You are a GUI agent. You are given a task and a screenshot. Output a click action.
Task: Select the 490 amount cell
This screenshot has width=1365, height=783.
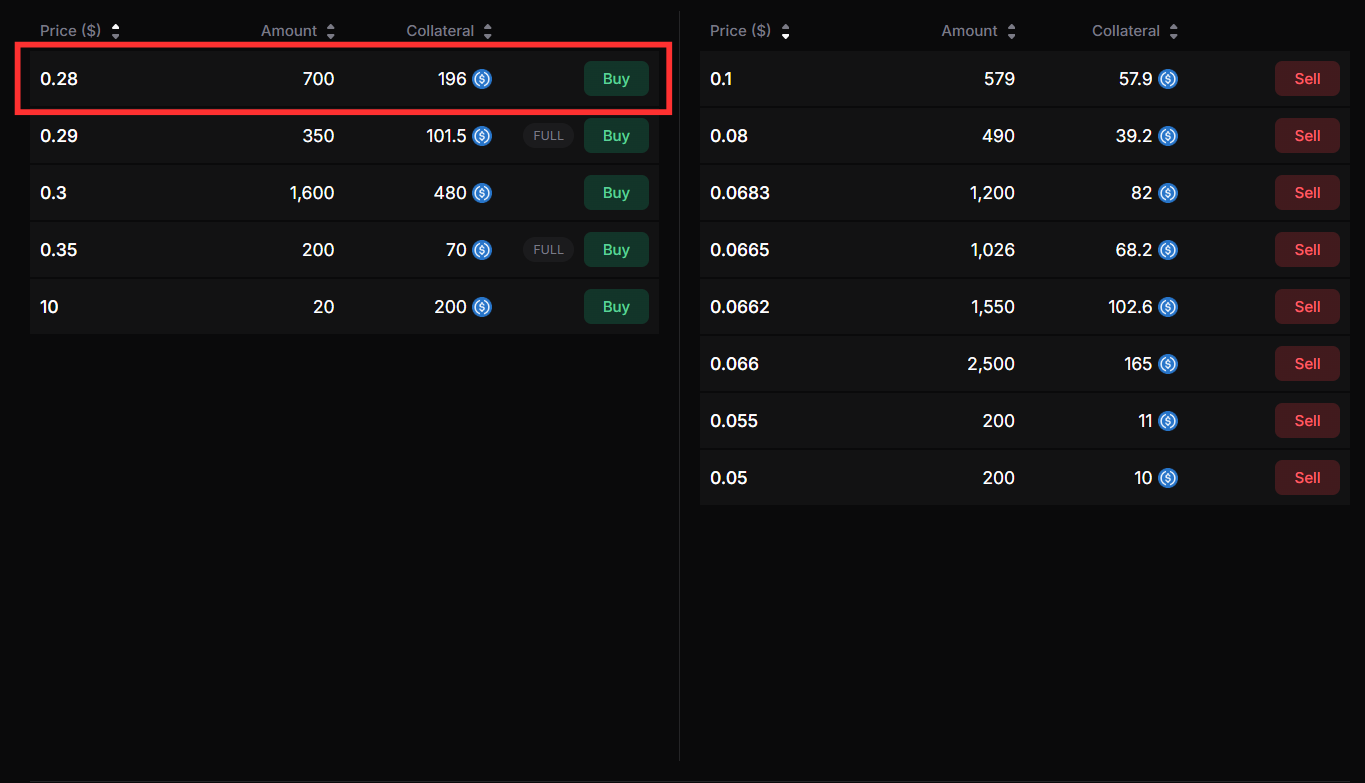(x=998, y=136)
